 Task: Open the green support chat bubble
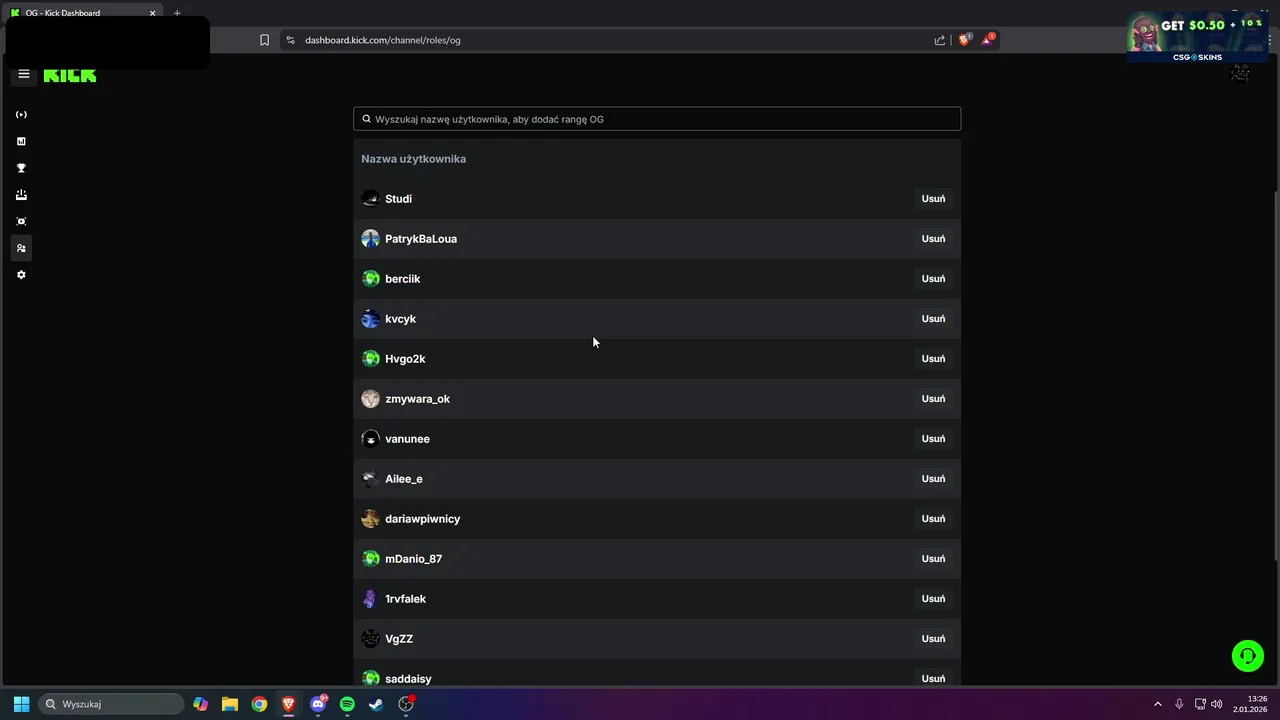1248,656
